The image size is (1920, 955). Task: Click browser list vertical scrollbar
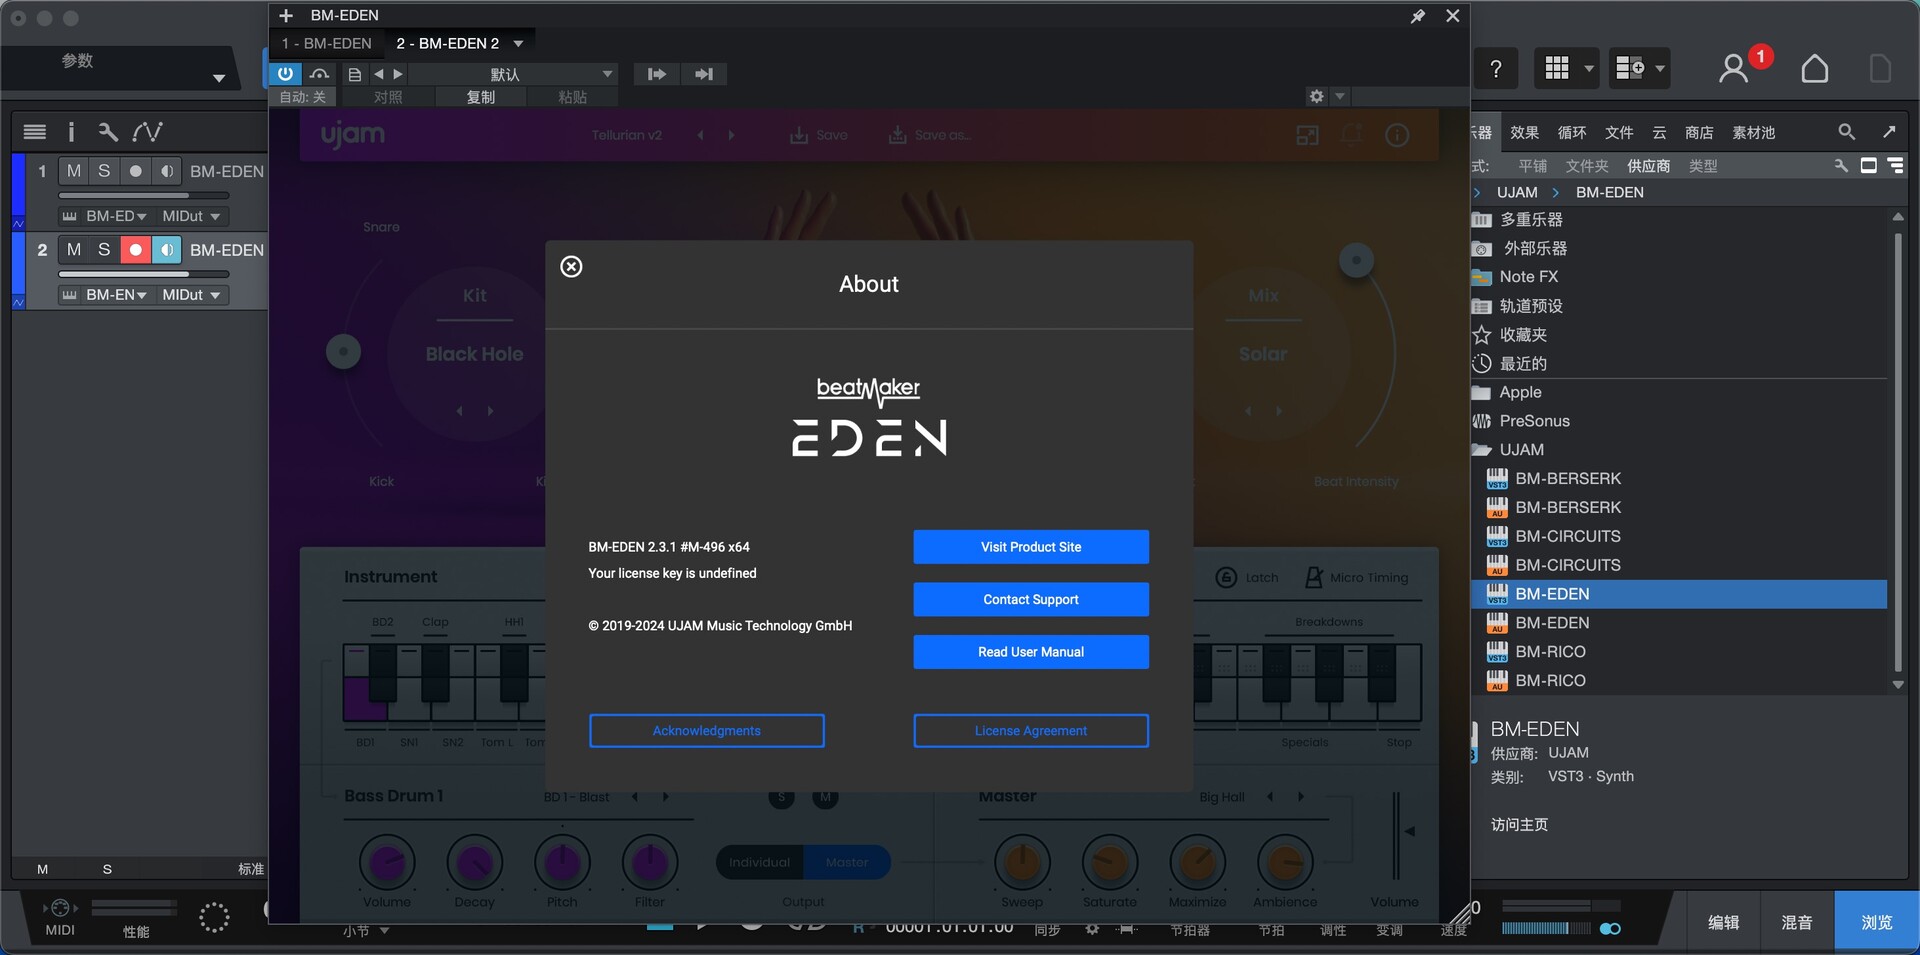pos(1897,452)
